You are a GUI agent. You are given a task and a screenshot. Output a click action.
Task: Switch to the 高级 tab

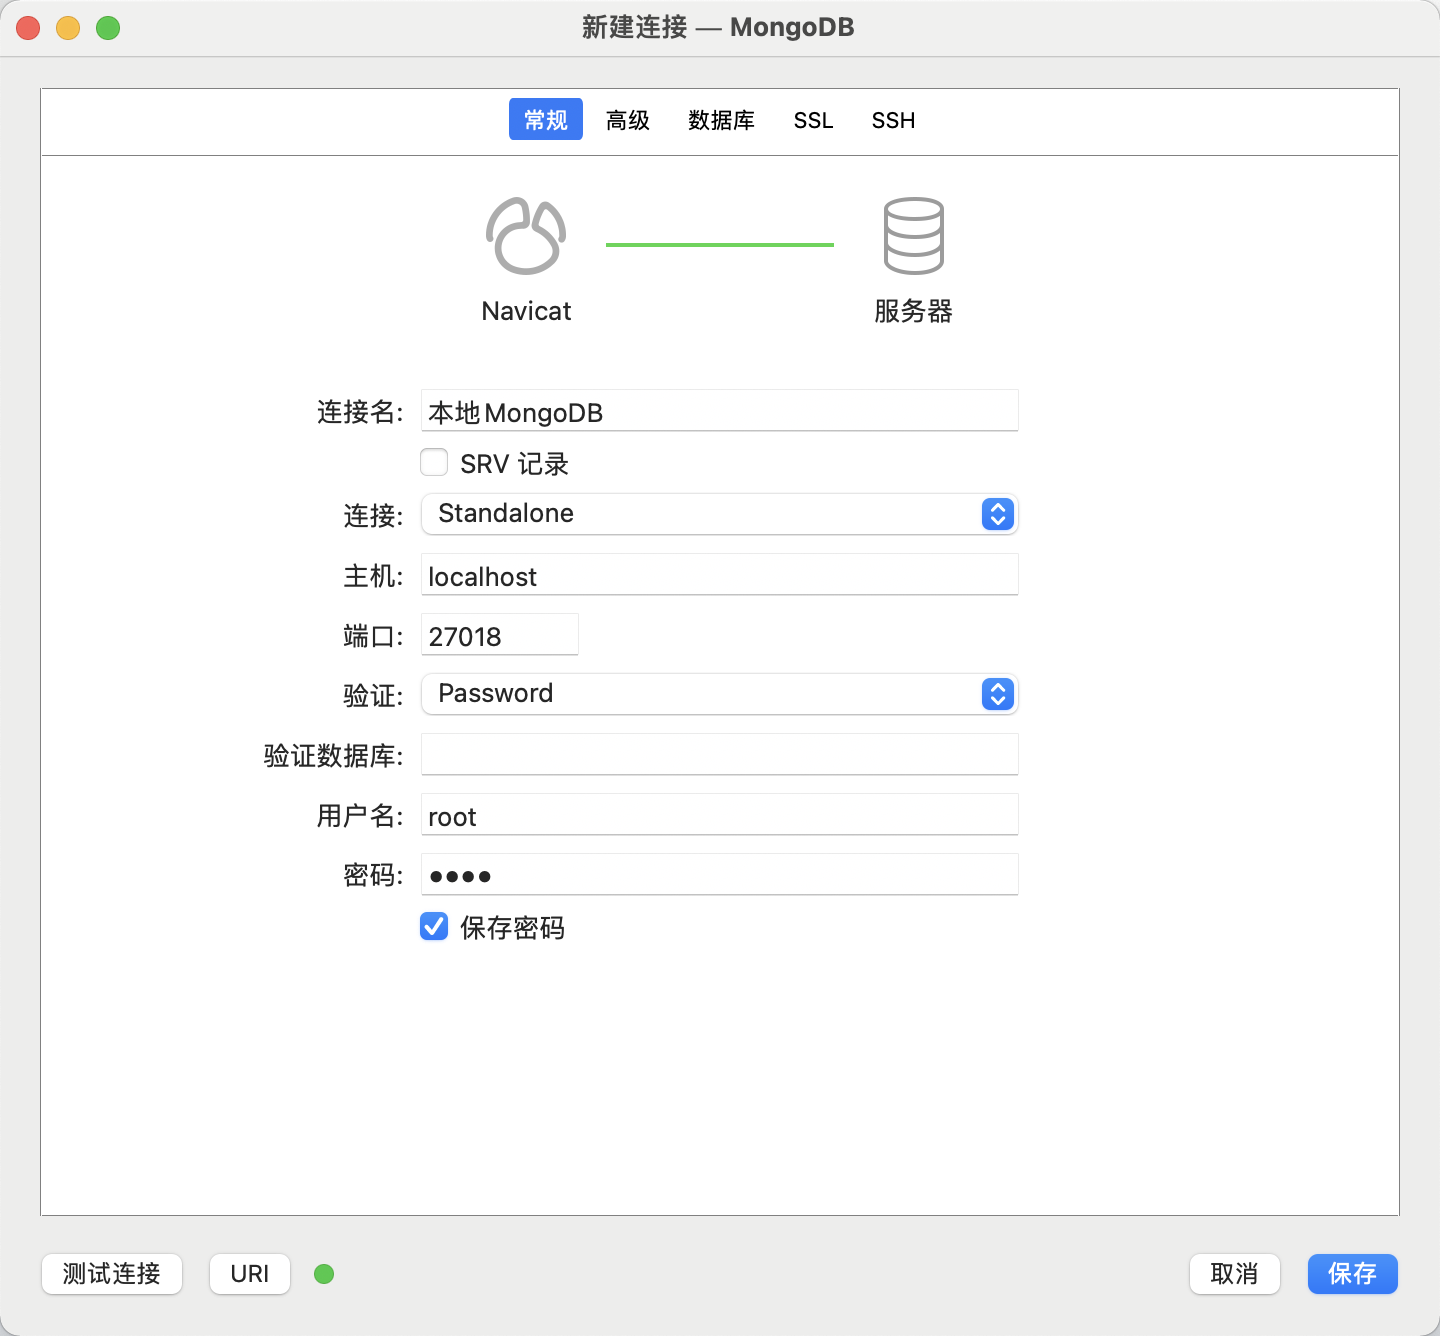[x=628, y=120]
